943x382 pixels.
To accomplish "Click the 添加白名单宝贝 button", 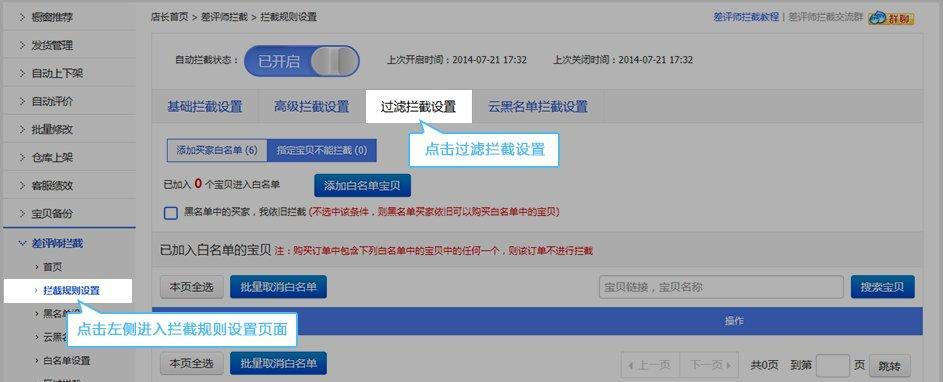I will 362,186.
